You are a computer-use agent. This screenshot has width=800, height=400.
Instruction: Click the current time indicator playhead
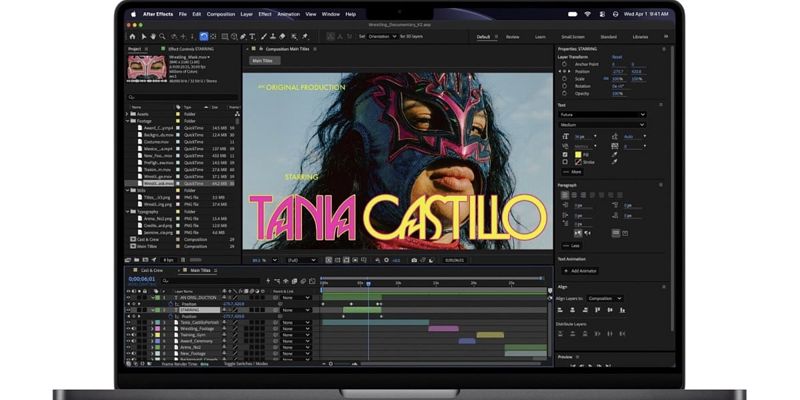368,284
